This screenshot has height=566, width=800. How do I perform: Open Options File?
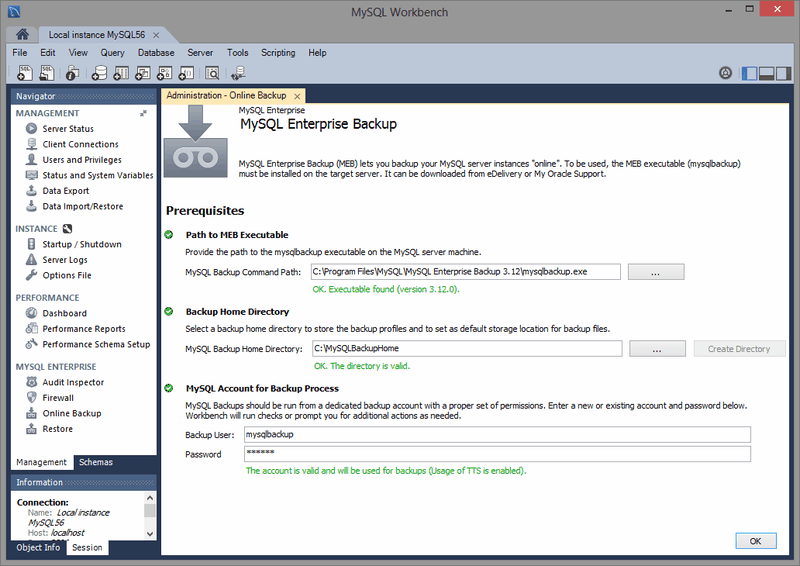pyautogui.click(x=67, y=275)
